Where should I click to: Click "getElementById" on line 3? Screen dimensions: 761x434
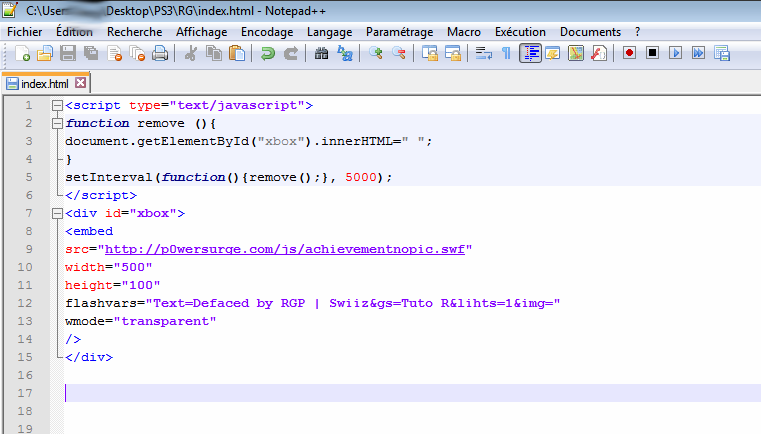click(193, 141)
